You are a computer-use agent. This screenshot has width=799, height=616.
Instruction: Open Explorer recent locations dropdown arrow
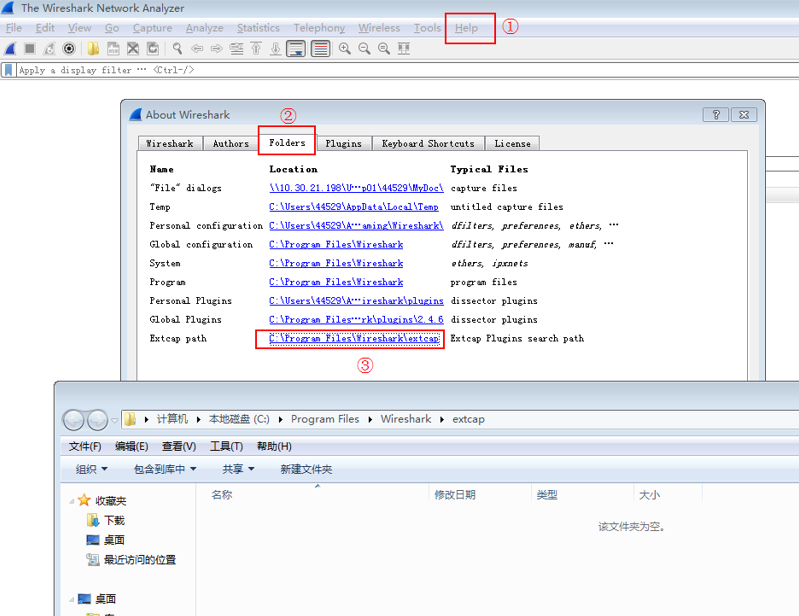115,420
